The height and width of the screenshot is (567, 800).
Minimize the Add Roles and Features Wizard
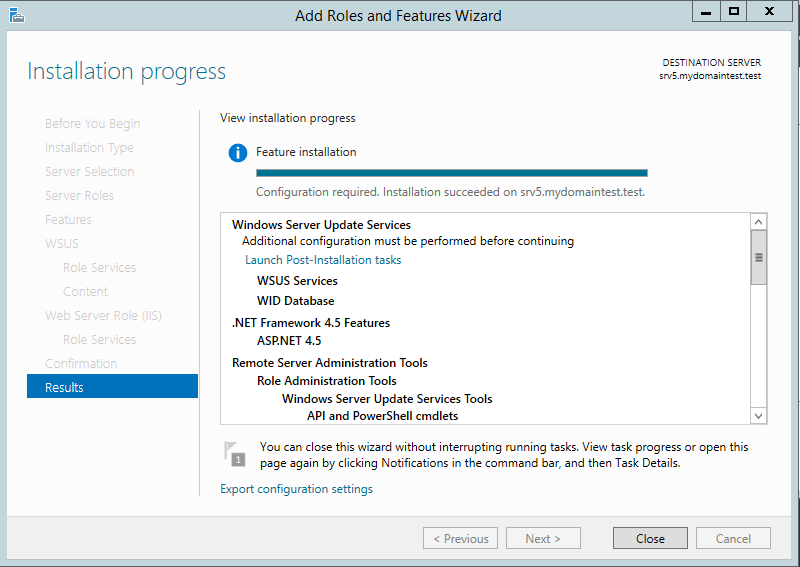coord(706,12)
